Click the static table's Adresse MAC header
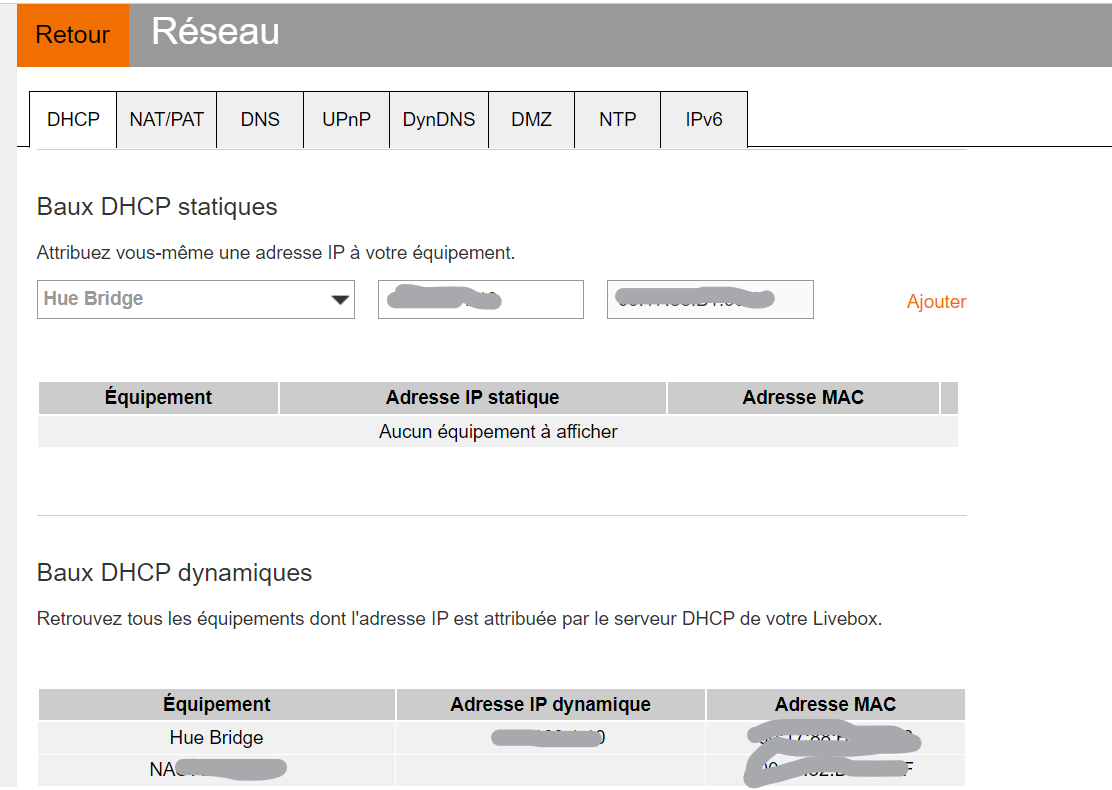Image resolution: width=1112 pixels, height=790 pixels. [803, 397]
